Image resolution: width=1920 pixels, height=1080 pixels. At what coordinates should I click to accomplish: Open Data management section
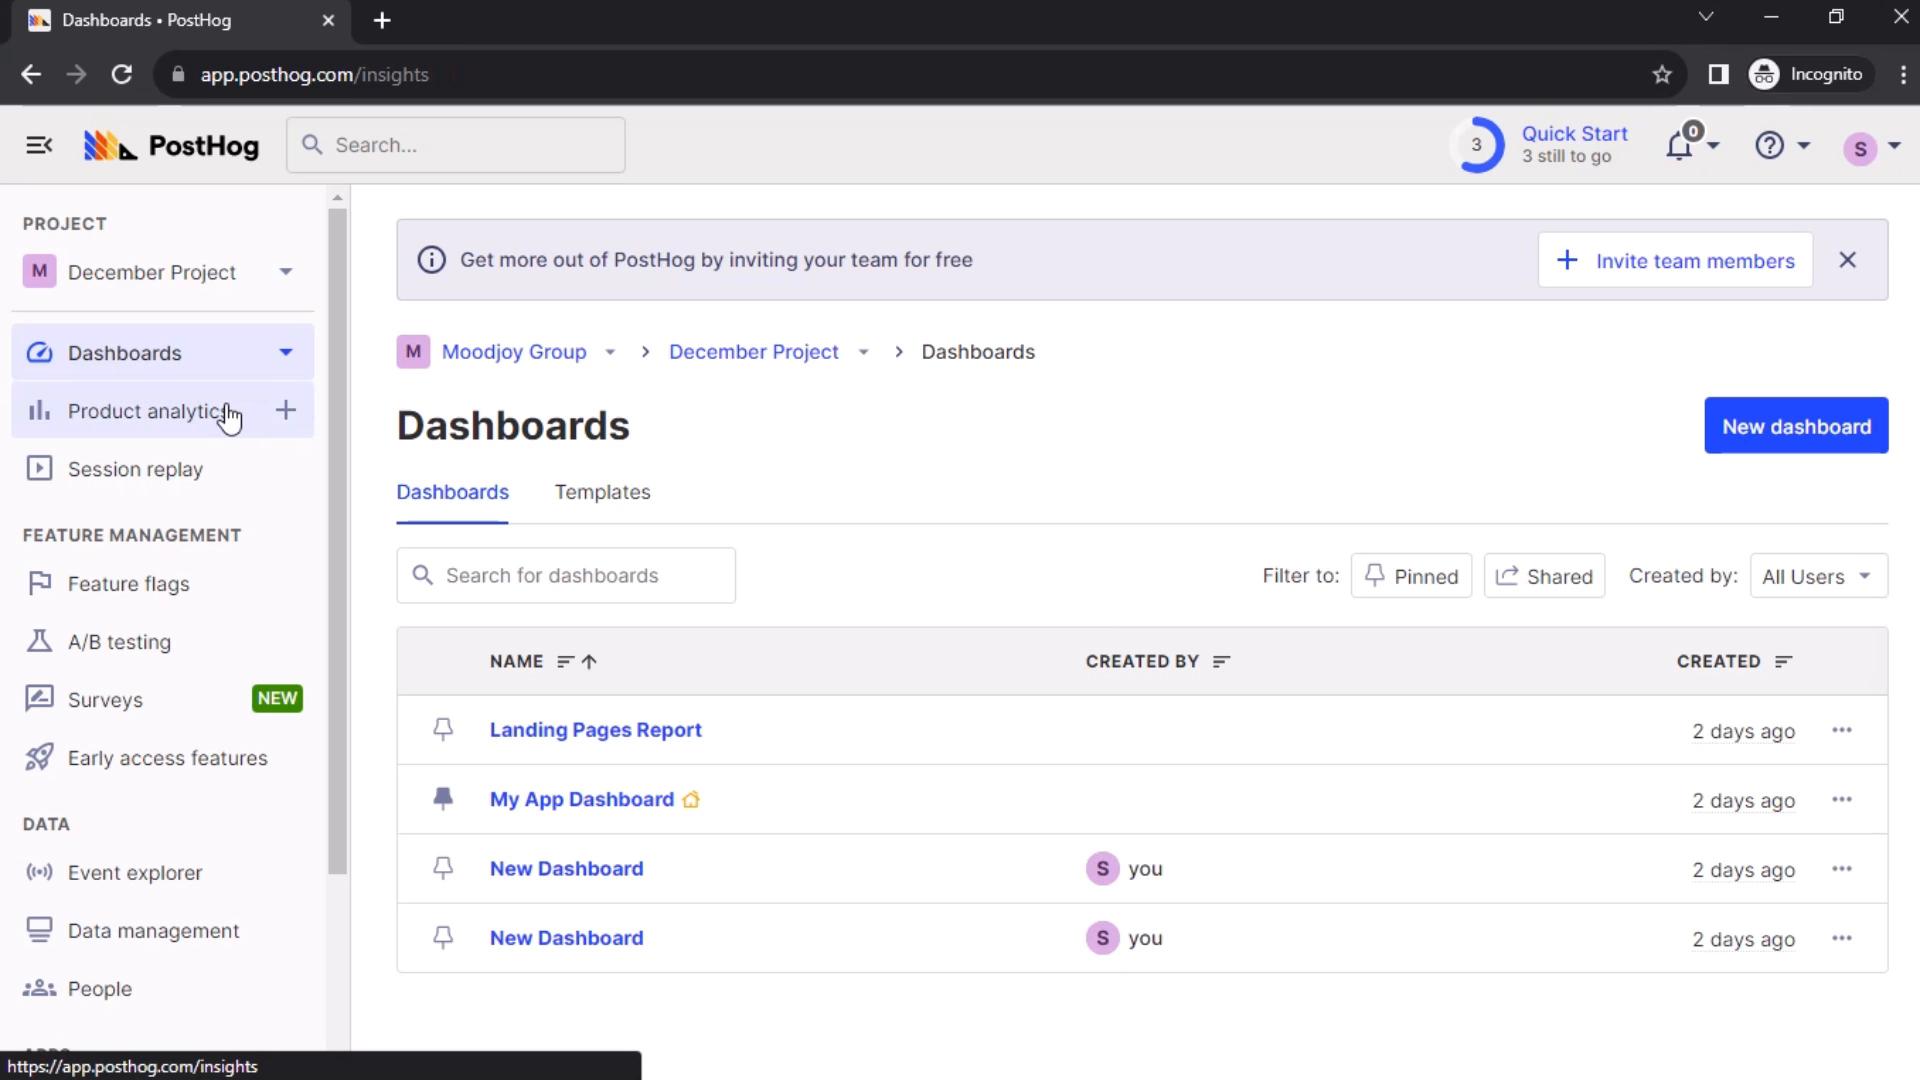coord(153,930)
